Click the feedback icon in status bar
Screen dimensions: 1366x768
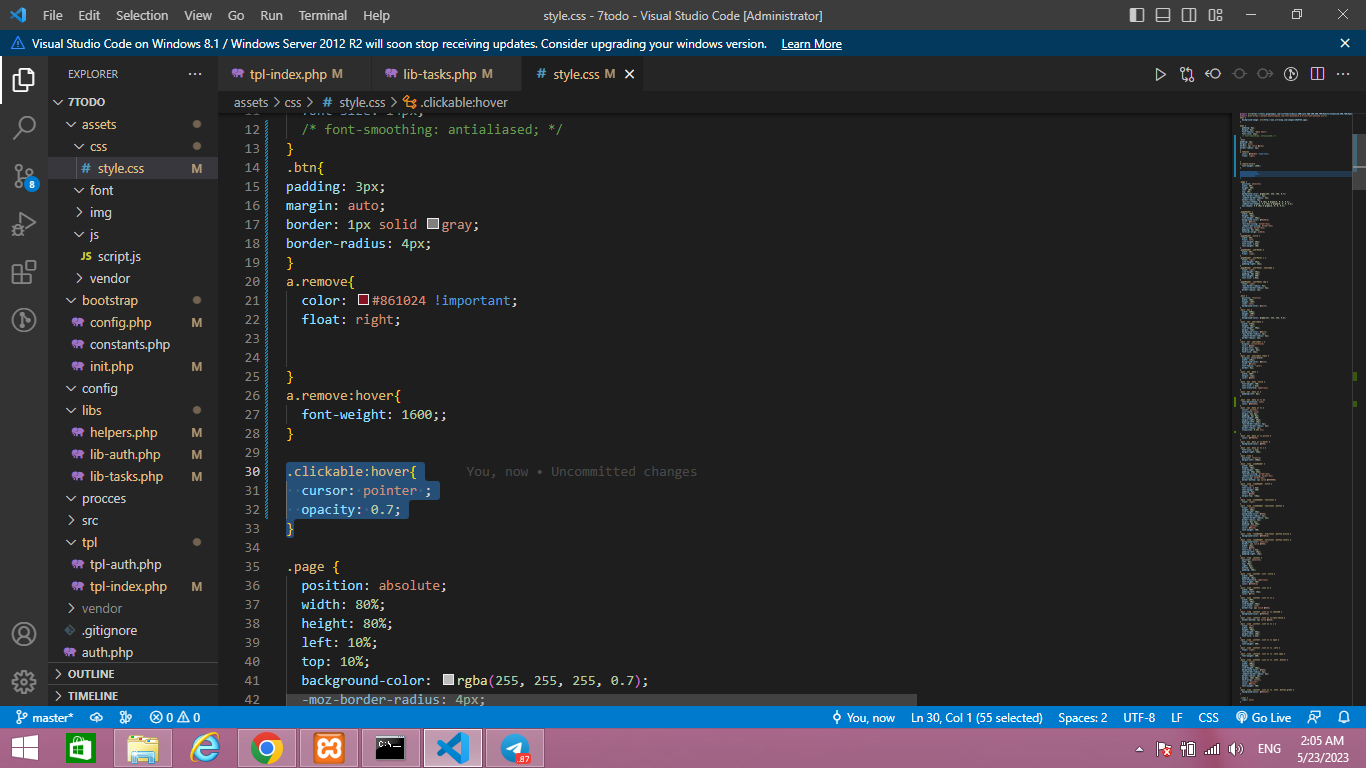1315,718
